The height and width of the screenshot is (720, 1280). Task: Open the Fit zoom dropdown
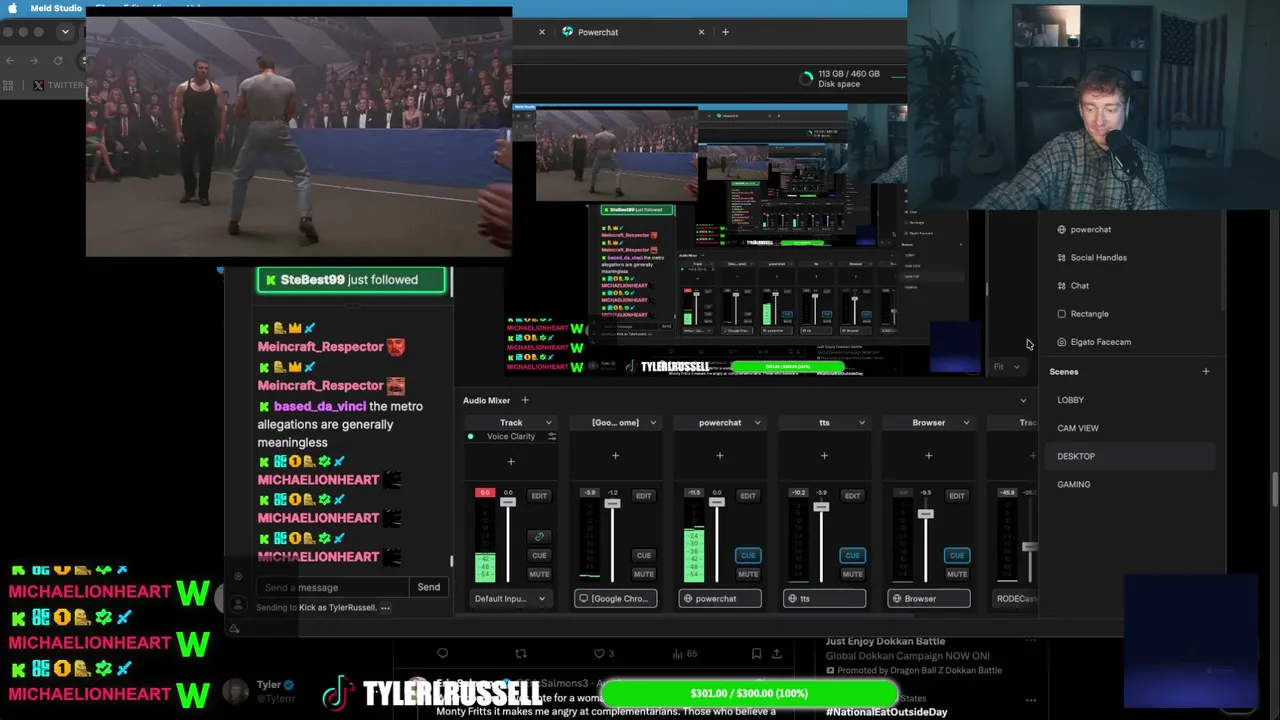pos(1006,367)
